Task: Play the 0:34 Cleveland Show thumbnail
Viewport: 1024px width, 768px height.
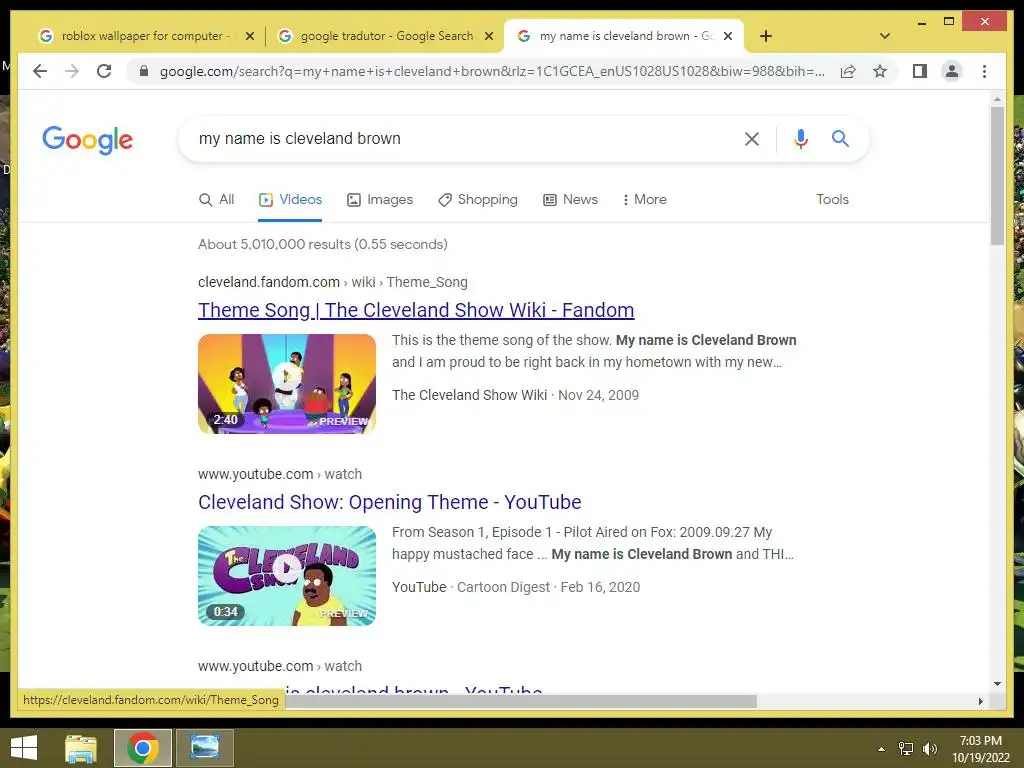Action: click(x=287, y=575)
